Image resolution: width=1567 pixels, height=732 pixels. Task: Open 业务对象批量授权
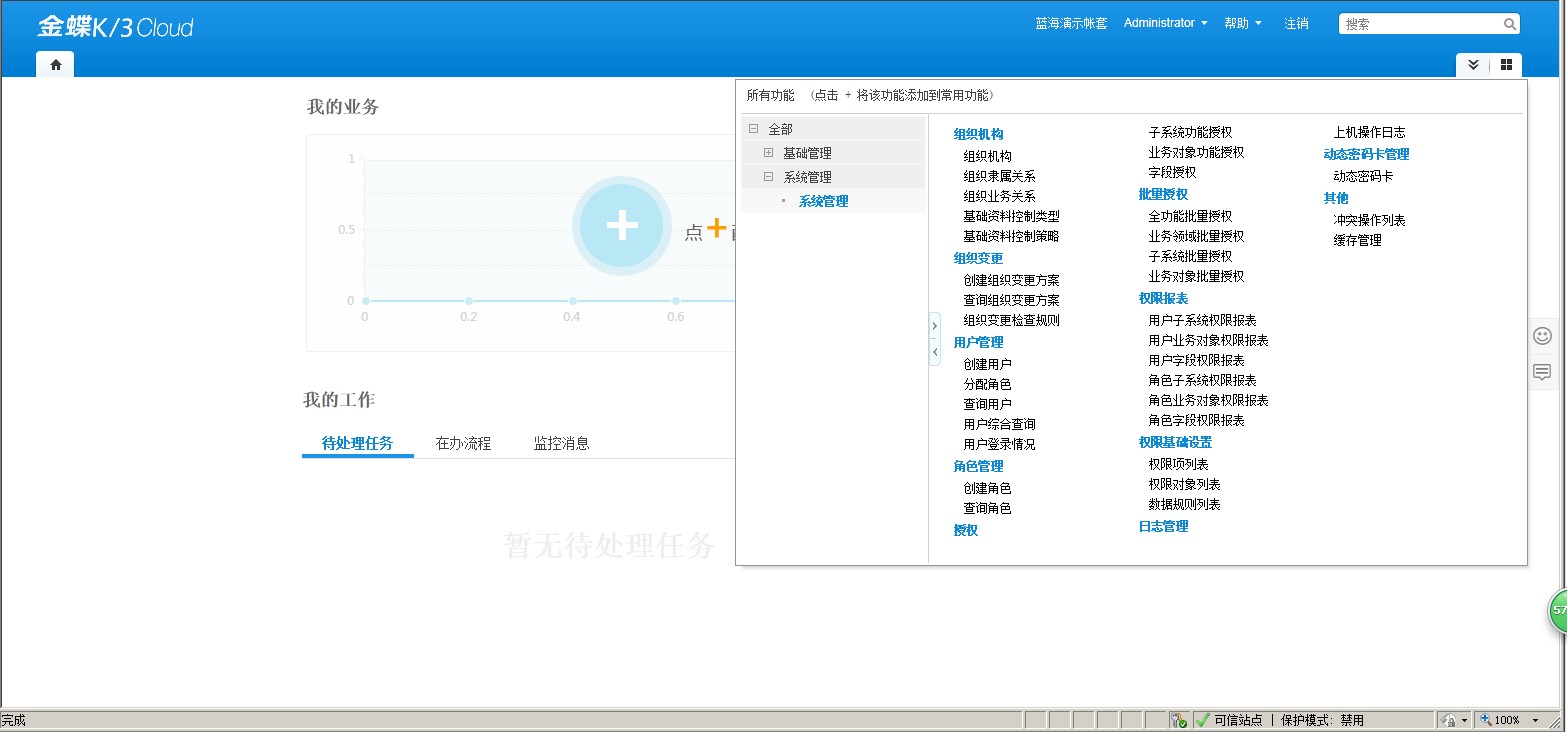(x=1196, y=276)
